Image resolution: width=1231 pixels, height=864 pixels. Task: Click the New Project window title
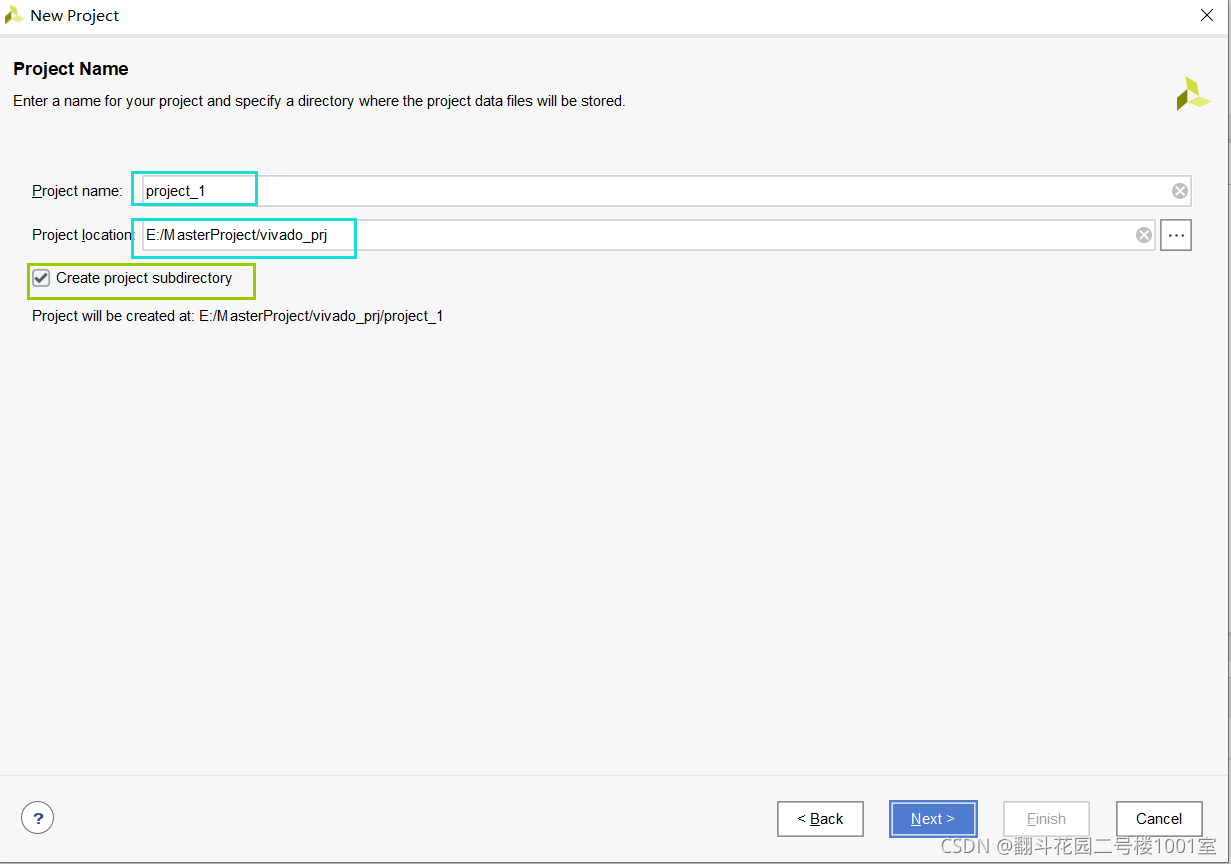pyautogui.click(x=75, y=15)
